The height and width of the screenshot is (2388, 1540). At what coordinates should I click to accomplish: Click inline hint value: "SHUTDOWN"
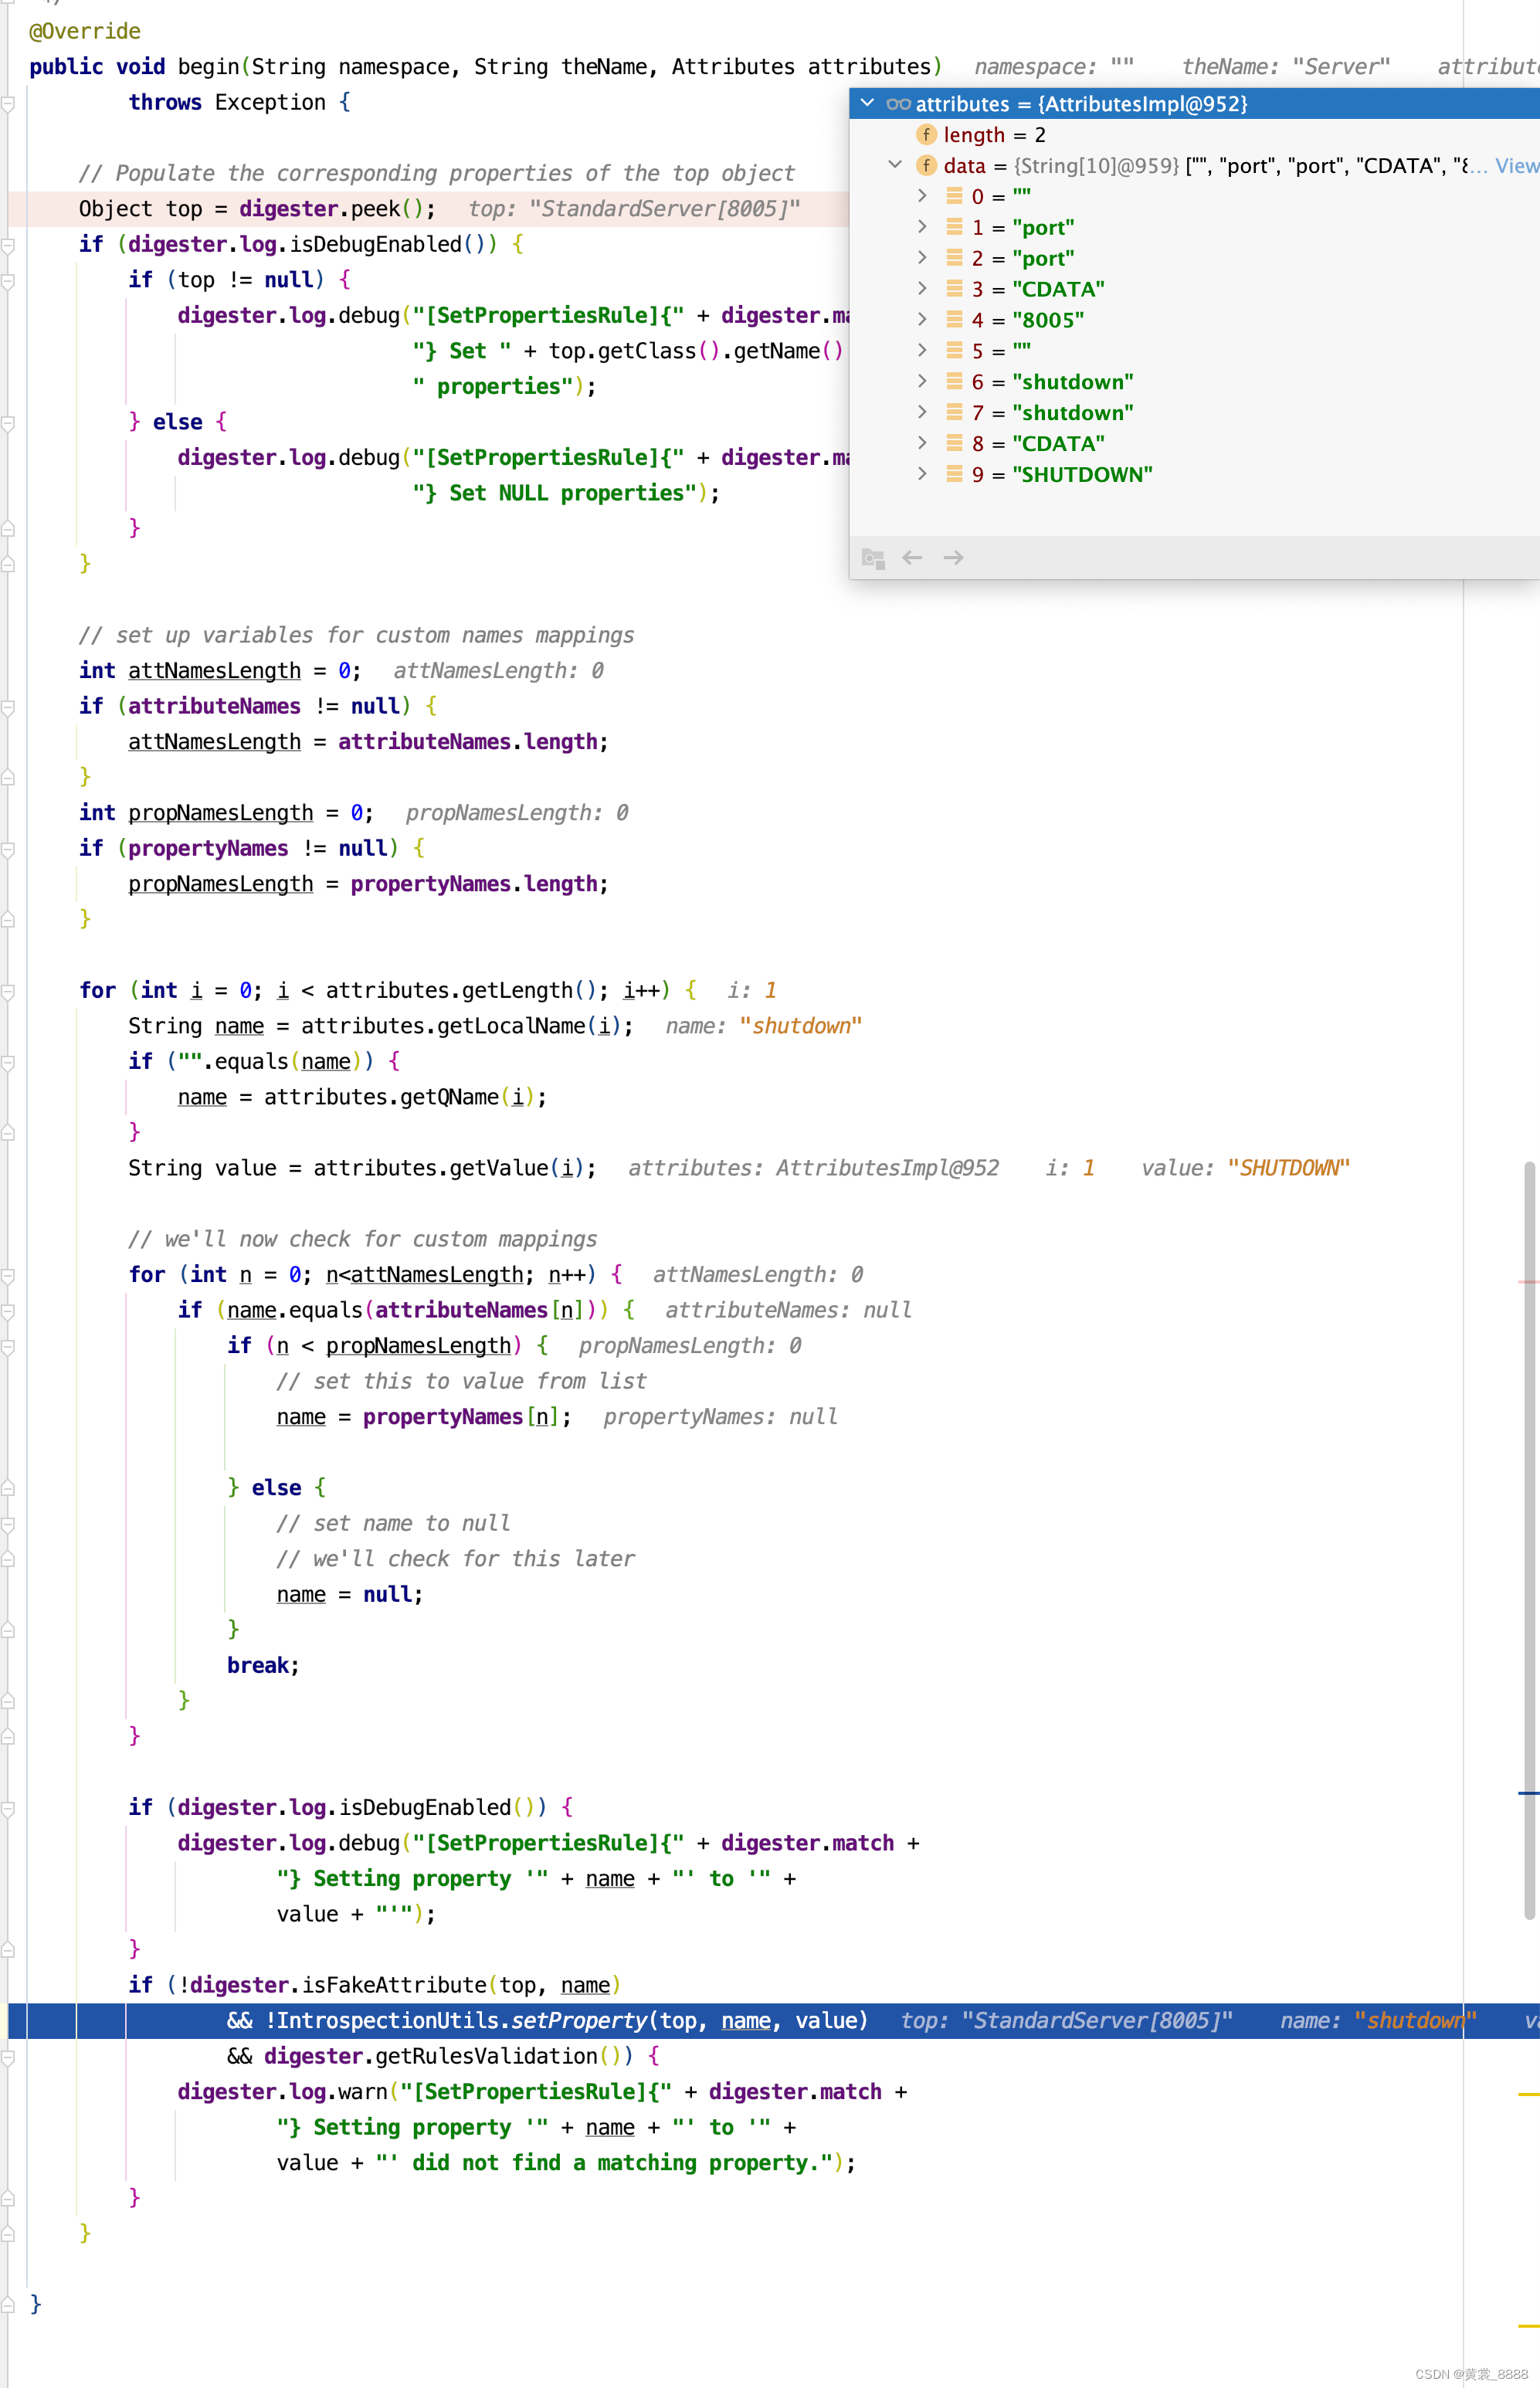tap(1246, 1168)
